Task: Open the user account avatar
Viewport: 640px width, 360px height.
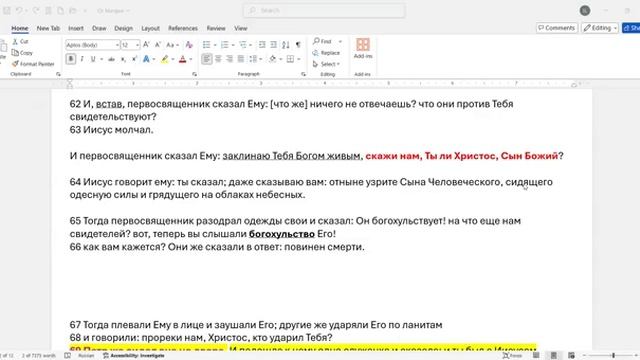Action: click(585, 11)
